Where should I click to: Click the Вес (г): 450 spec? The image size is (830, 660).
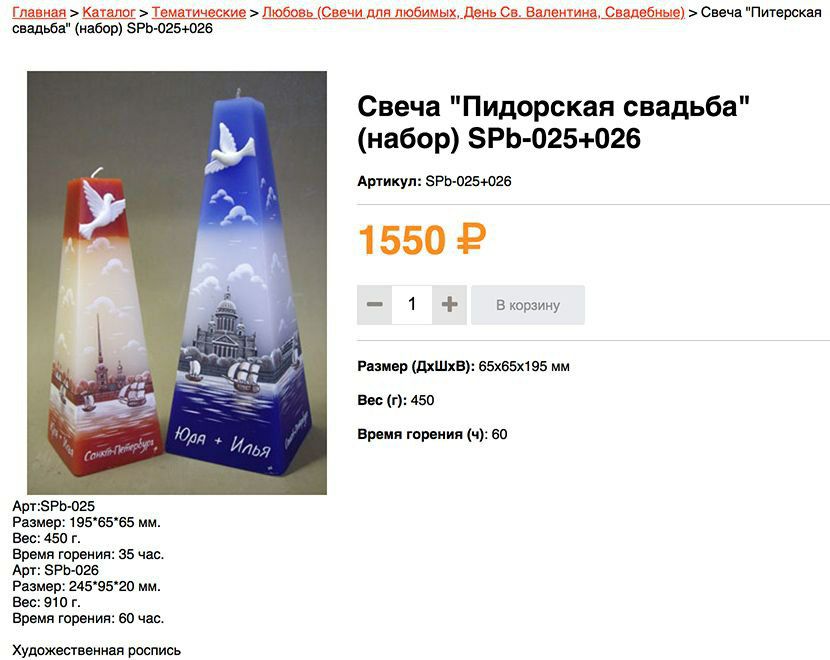[x=395, y=400]
